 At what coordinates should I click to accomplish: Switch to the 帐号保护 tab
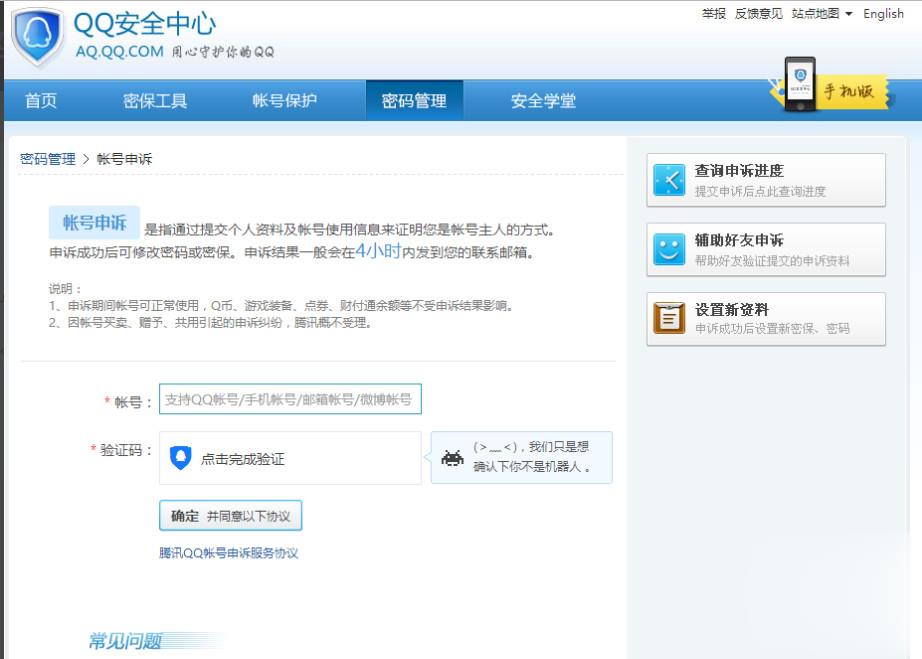(285, 101)
